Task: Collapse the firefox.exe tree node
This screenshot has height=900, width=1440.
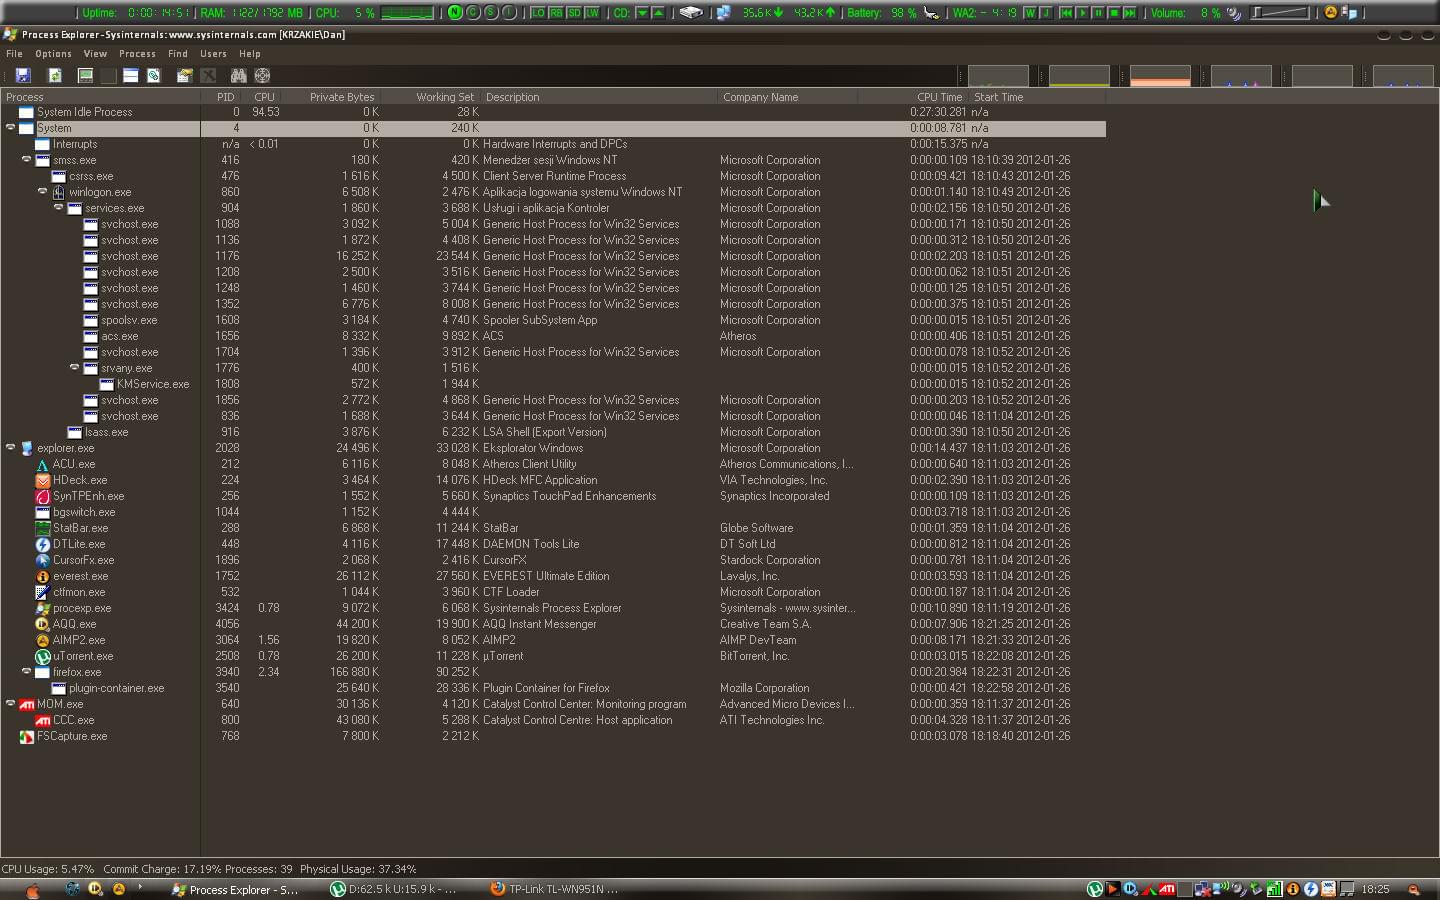Action: [x=27, y=672]
